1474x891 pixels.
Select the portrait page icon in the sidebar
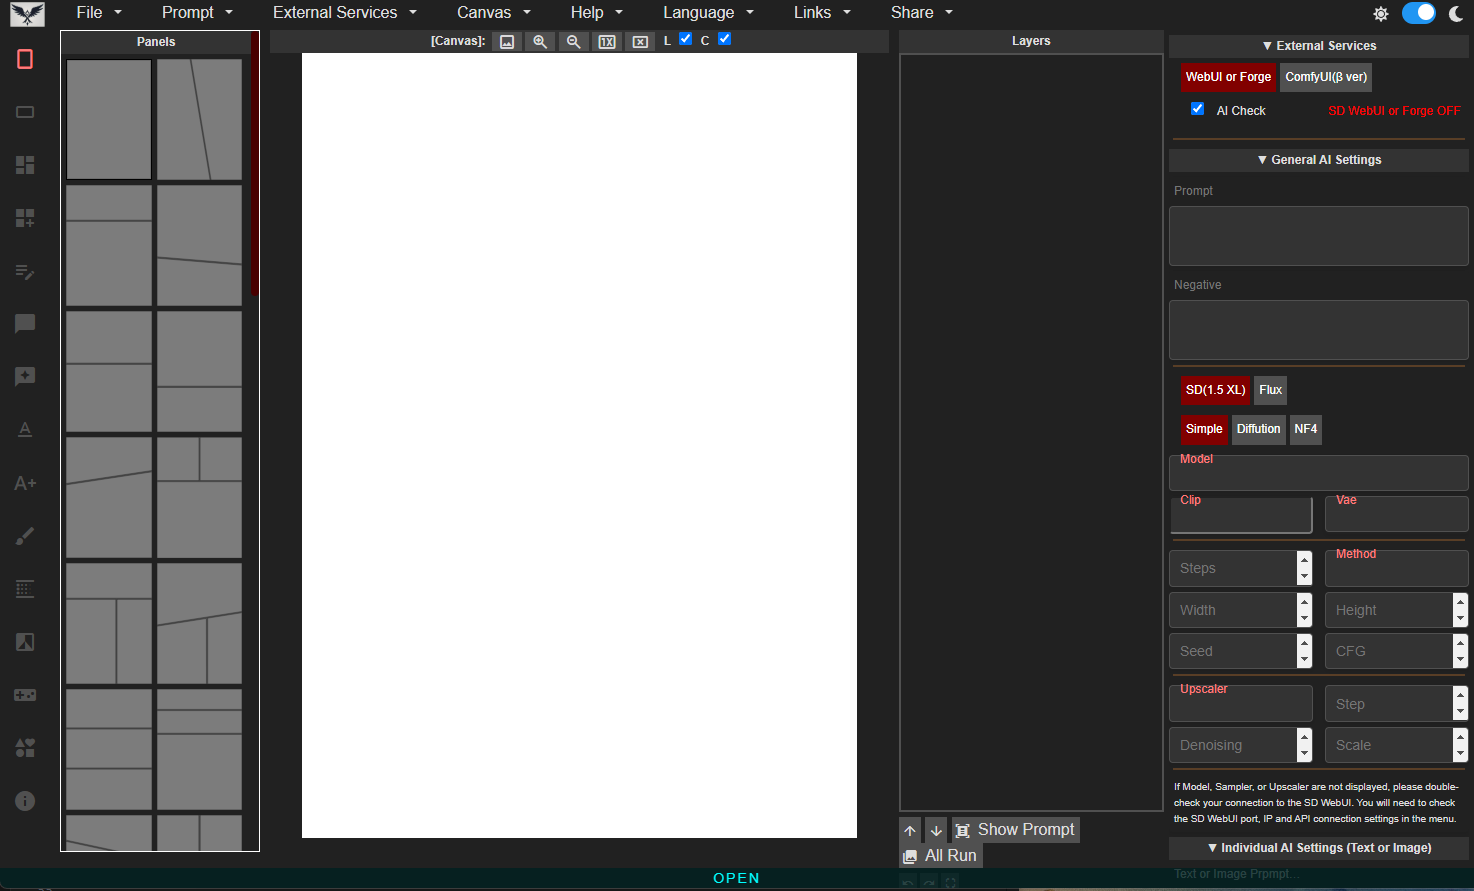click(25, 59)
